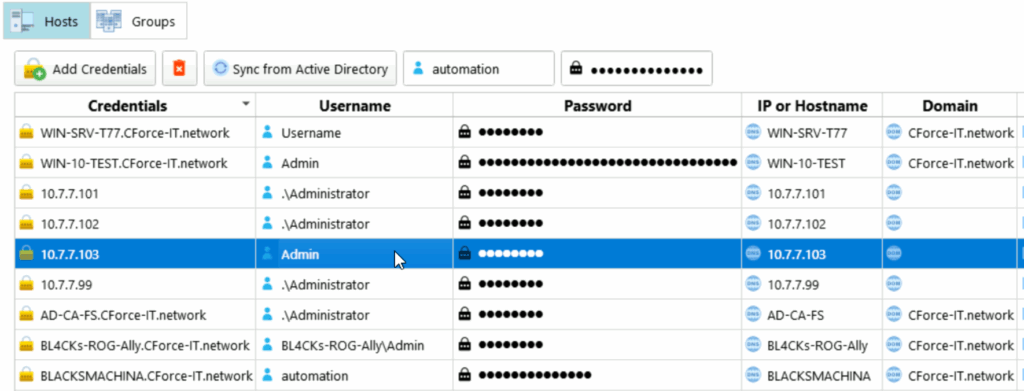Click the lock icon for WIN-10-TEST credentials
This screenshot has height=391, width=1024.
point(26,163)
